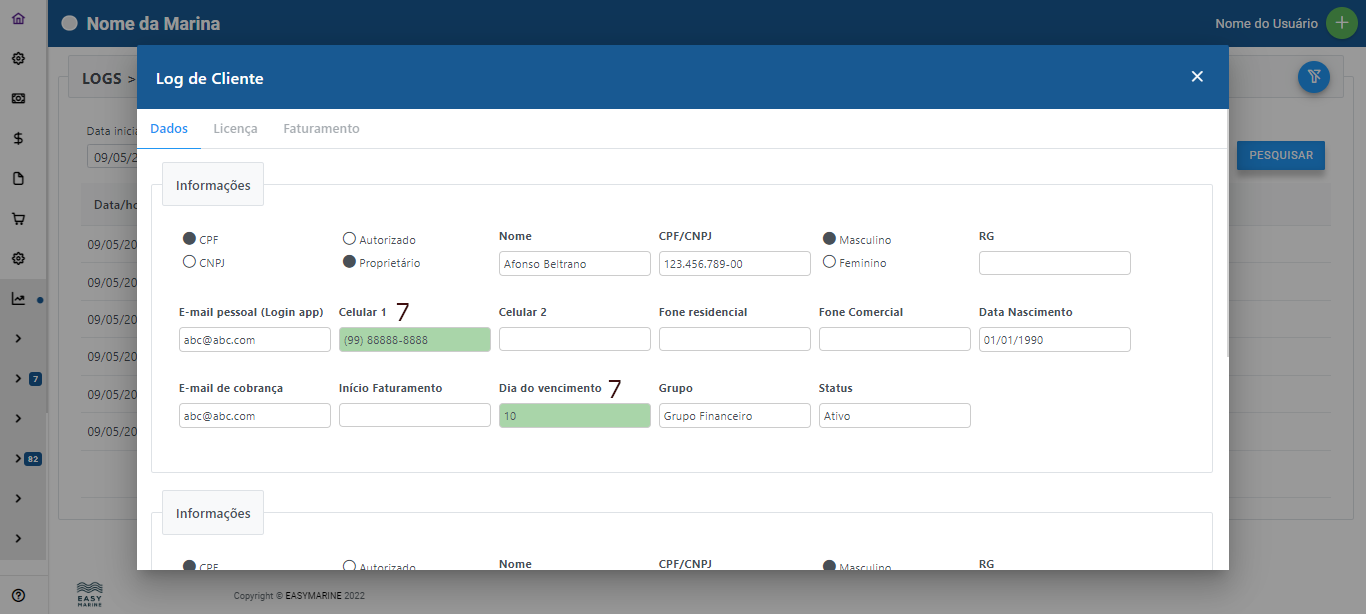
Task: Close the Log de Cliente dialog
Action: point(1197,77)
